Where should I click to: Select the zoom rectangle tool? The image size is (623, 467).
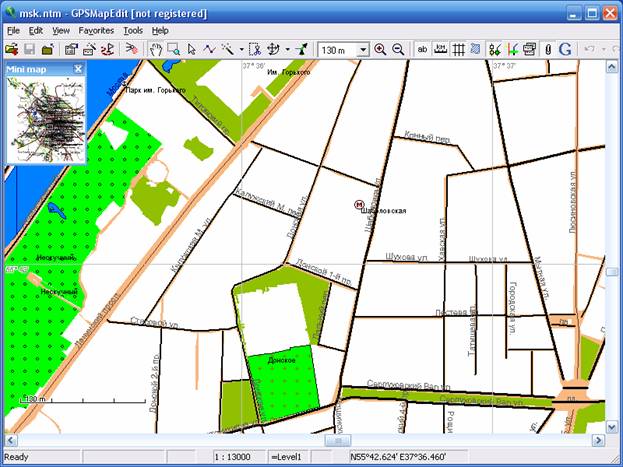pos(173,48)
